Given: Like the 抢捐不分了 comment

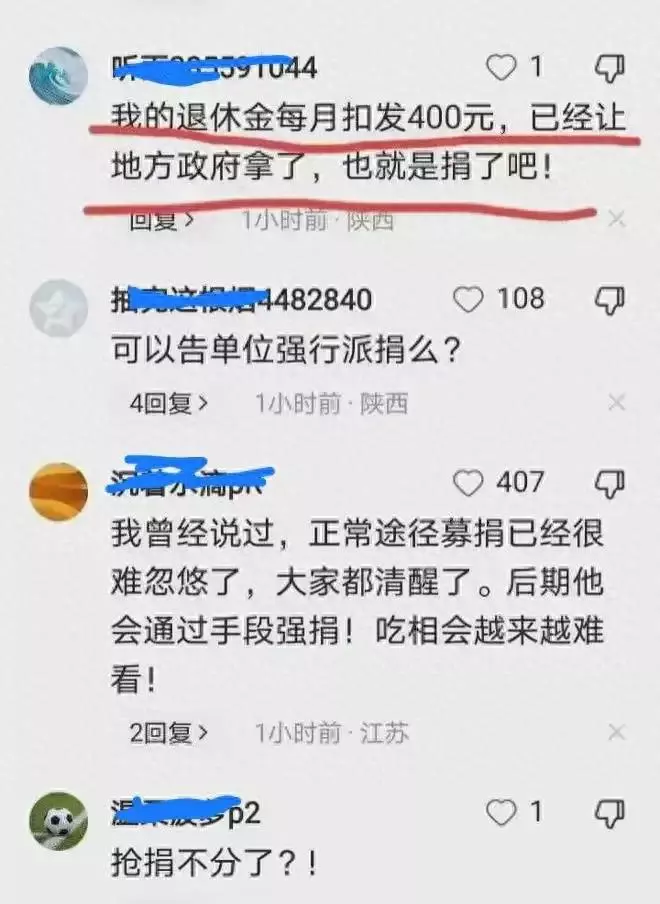Looking at the screenshot, I should coord(501,813).
